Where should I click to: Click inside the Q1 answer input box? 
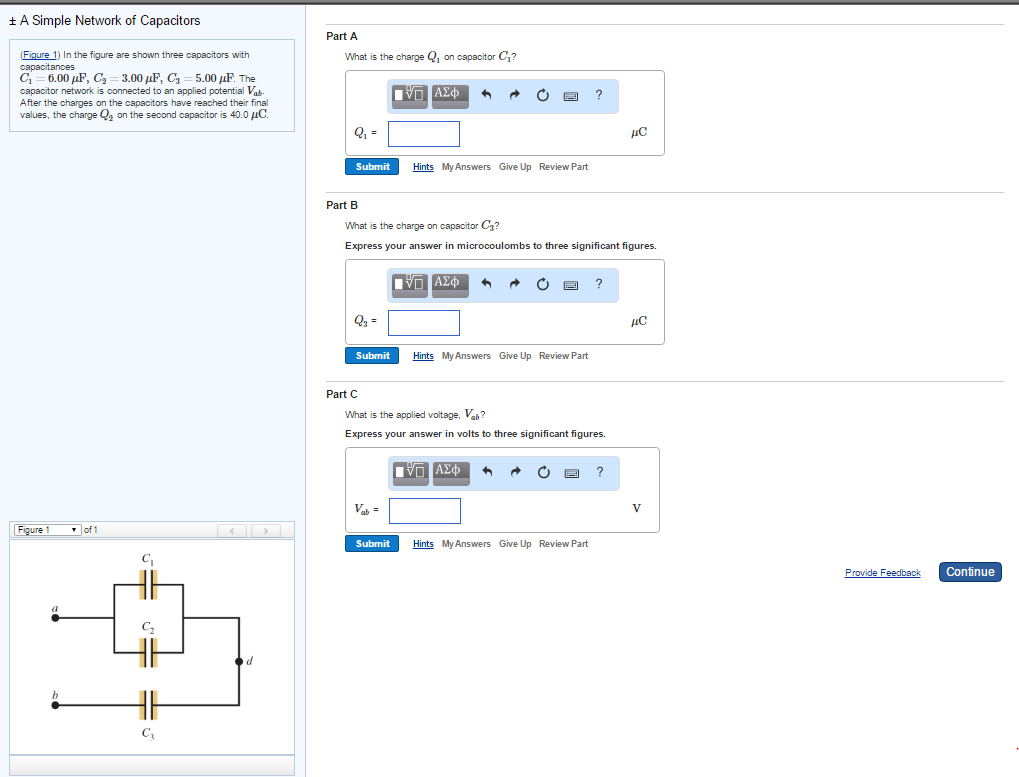(423, 132)
